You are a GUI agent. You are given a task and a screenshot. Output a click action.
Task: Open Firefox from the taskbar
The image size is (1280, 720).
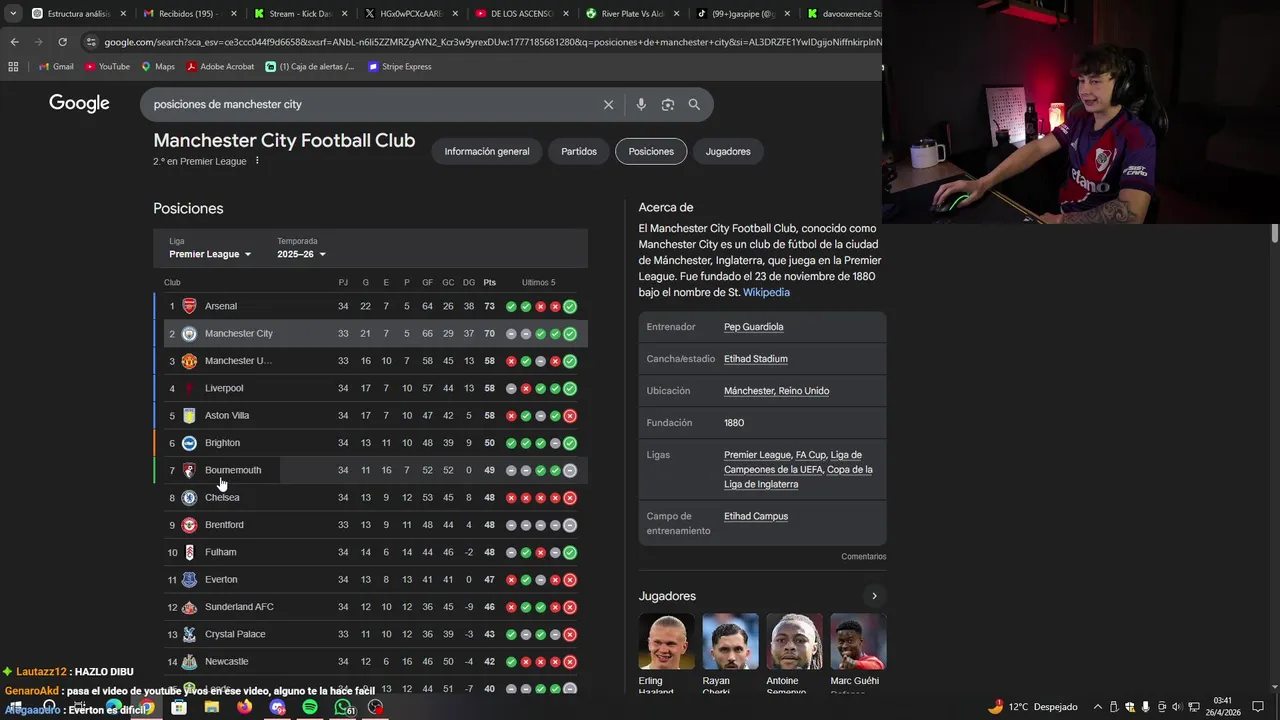click(245, 707)
